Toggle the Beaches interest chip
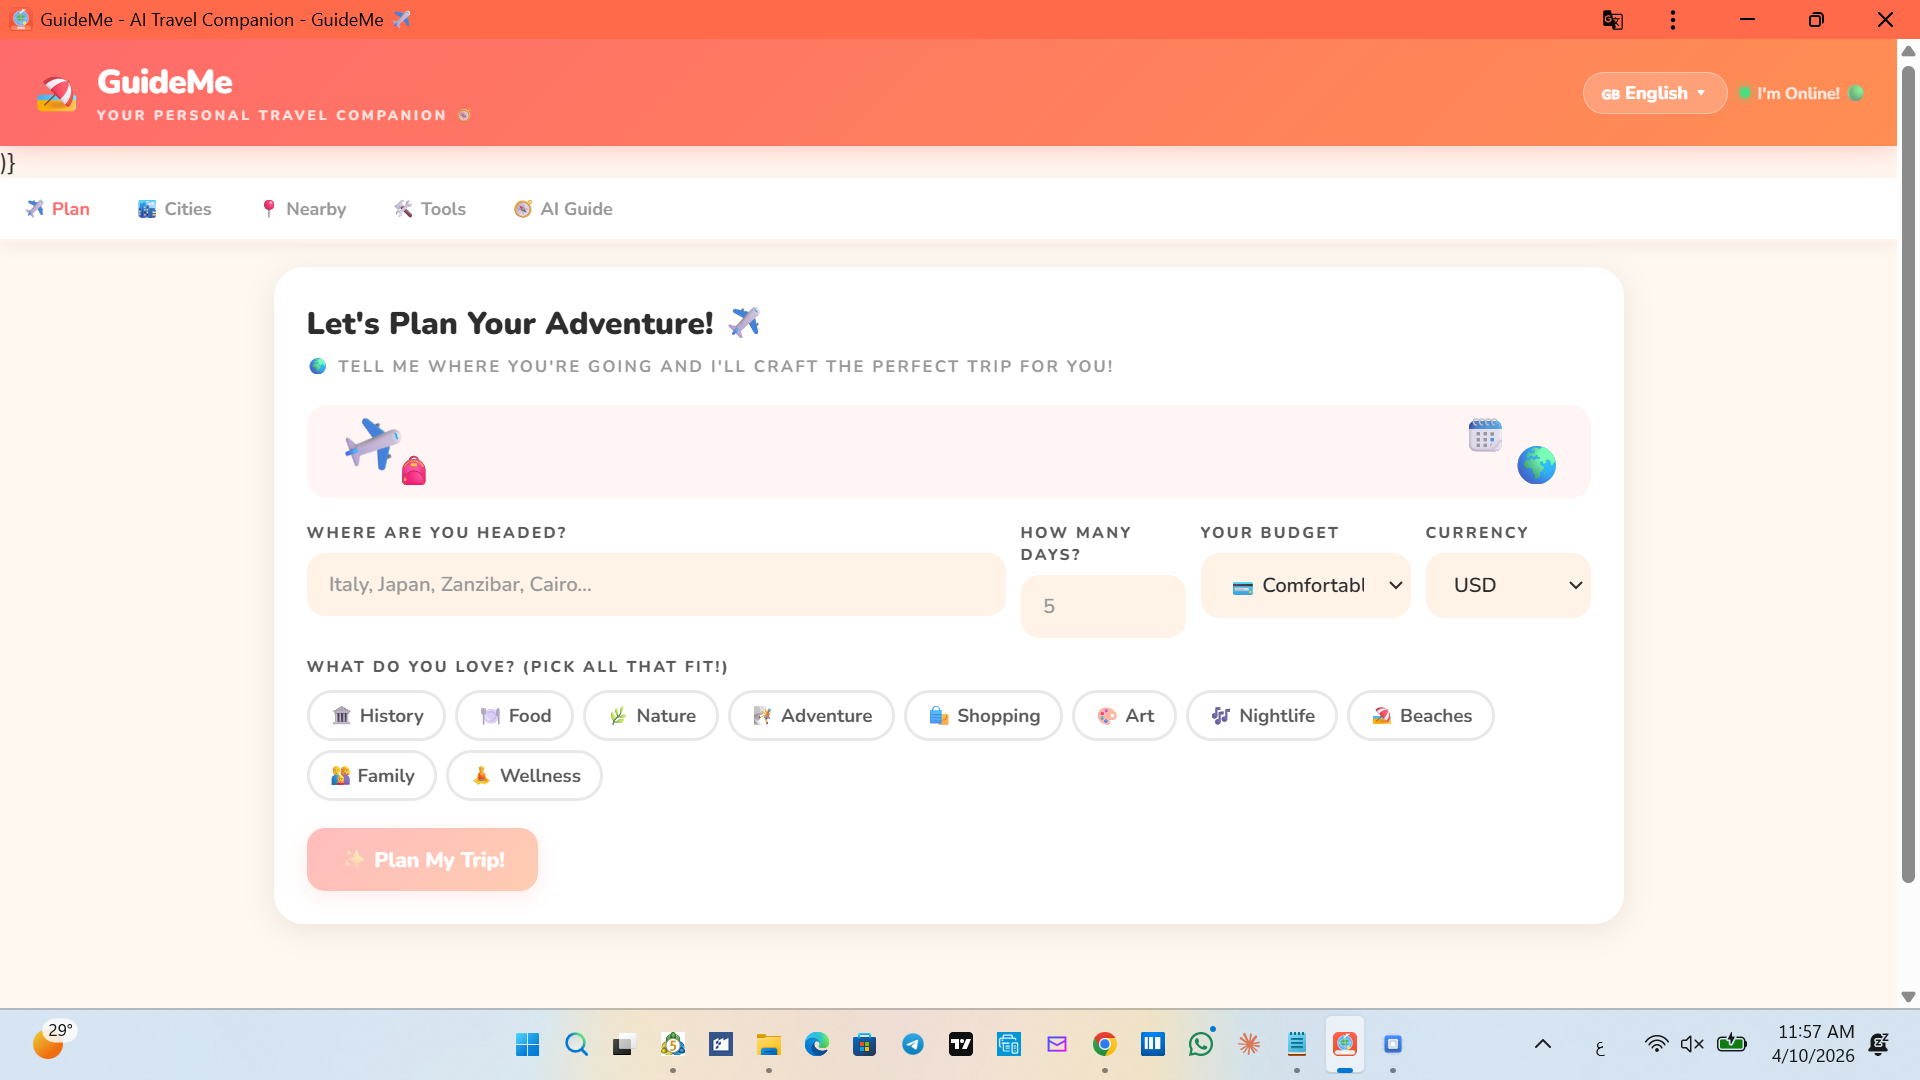The height and width of the screenshot is (1080, 1920). (1420, 715)
